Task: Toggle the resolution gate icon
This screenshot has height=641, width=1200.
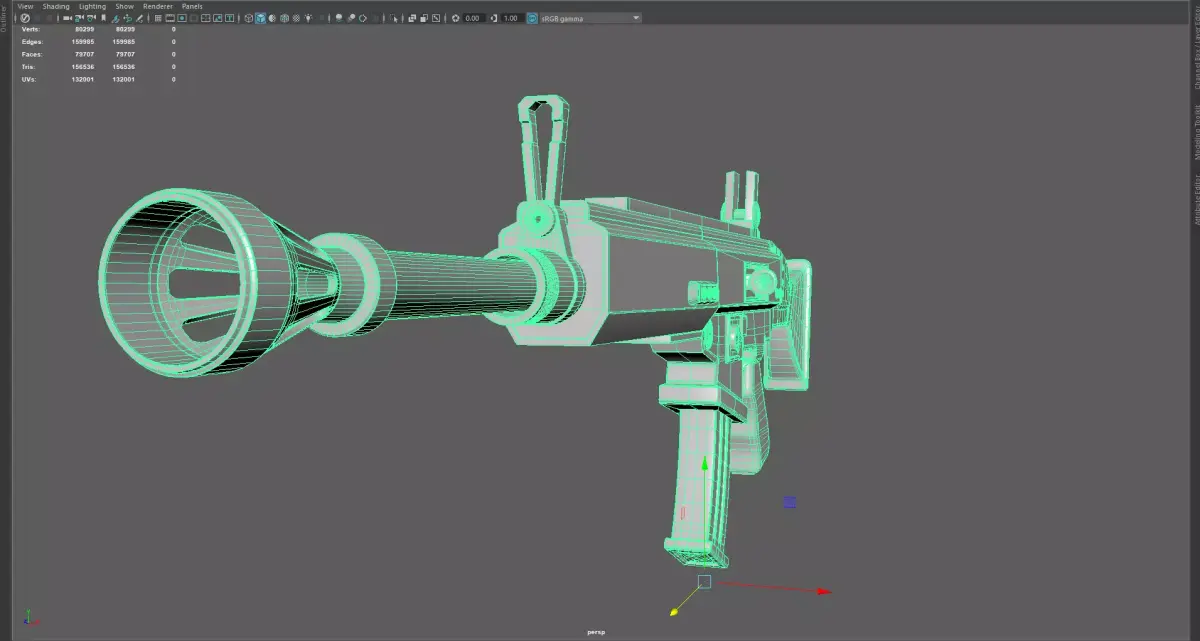Action: pyautogui.click(x=181, y=18)
